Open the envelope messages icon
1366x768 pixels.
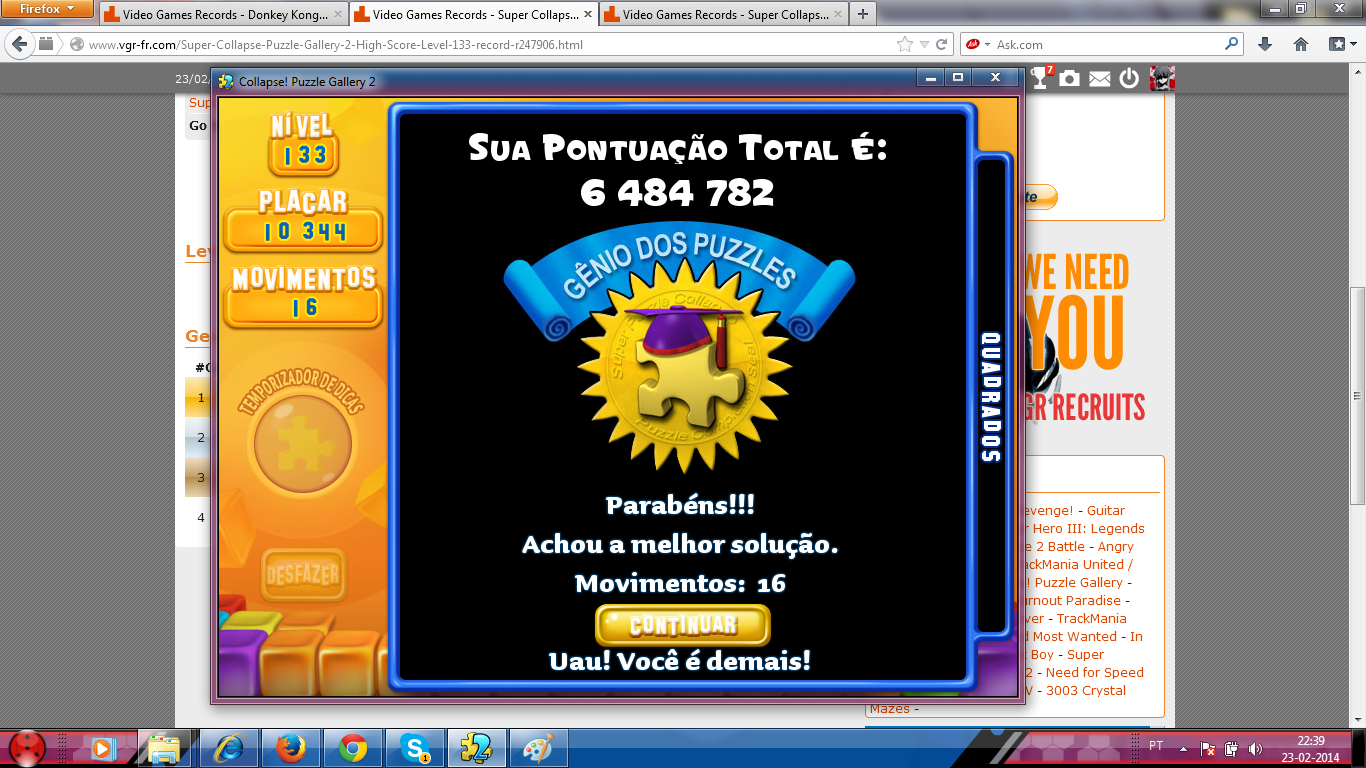click(1100, 79)
